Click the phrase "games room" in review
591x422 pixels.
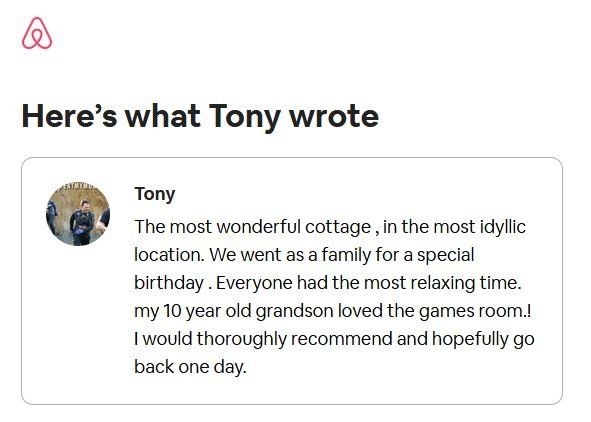pyautogui.click(x=471, y=311)
